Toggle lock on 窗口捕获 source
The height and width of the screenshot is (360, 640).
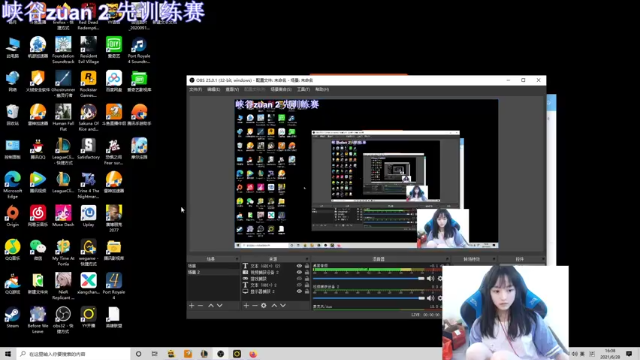[307, 278]
